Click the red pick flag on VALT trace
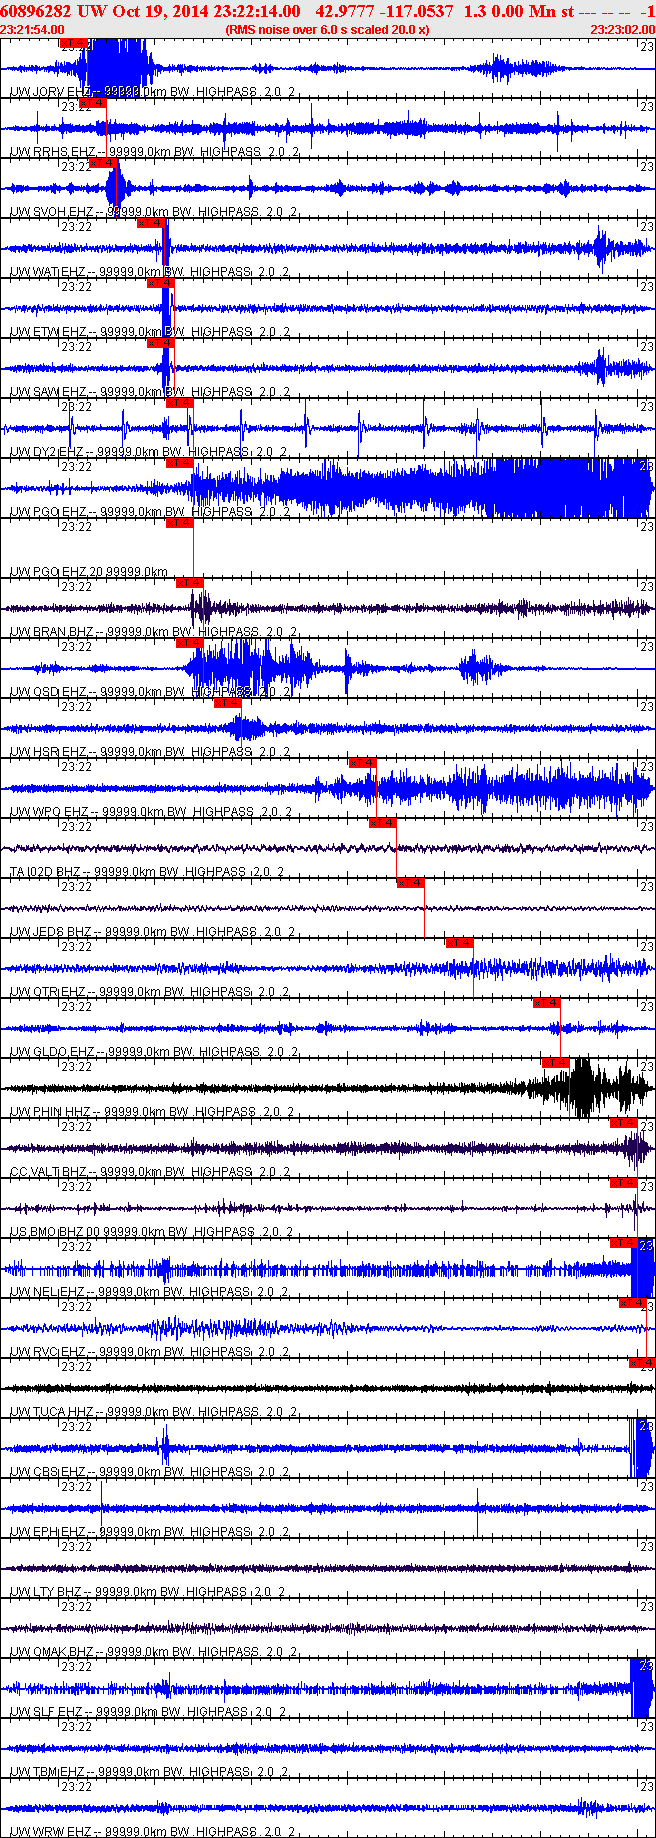 [x=624, y=1123]
